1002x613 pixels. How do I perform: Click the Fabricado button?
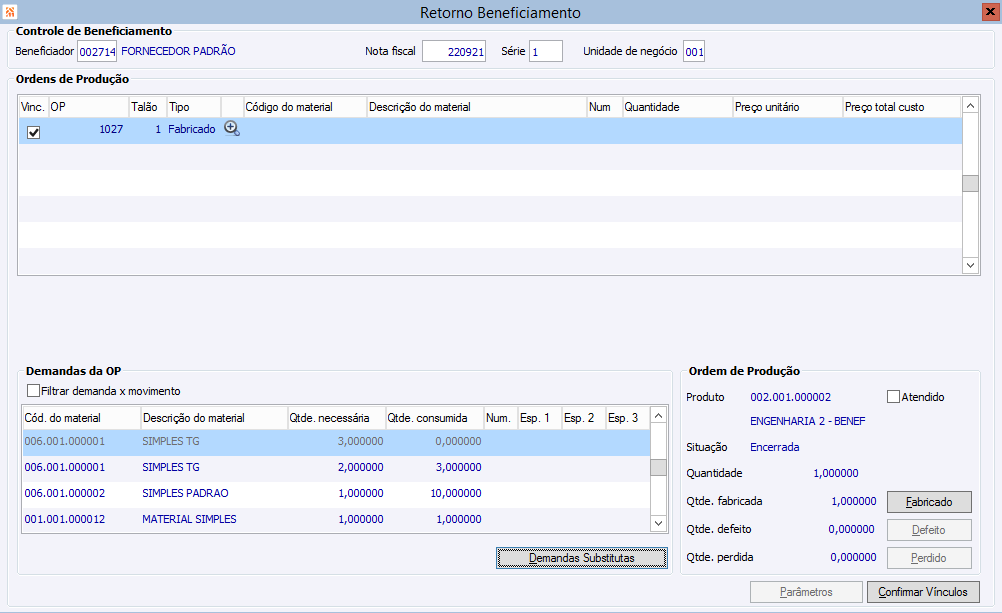[929, 502]
